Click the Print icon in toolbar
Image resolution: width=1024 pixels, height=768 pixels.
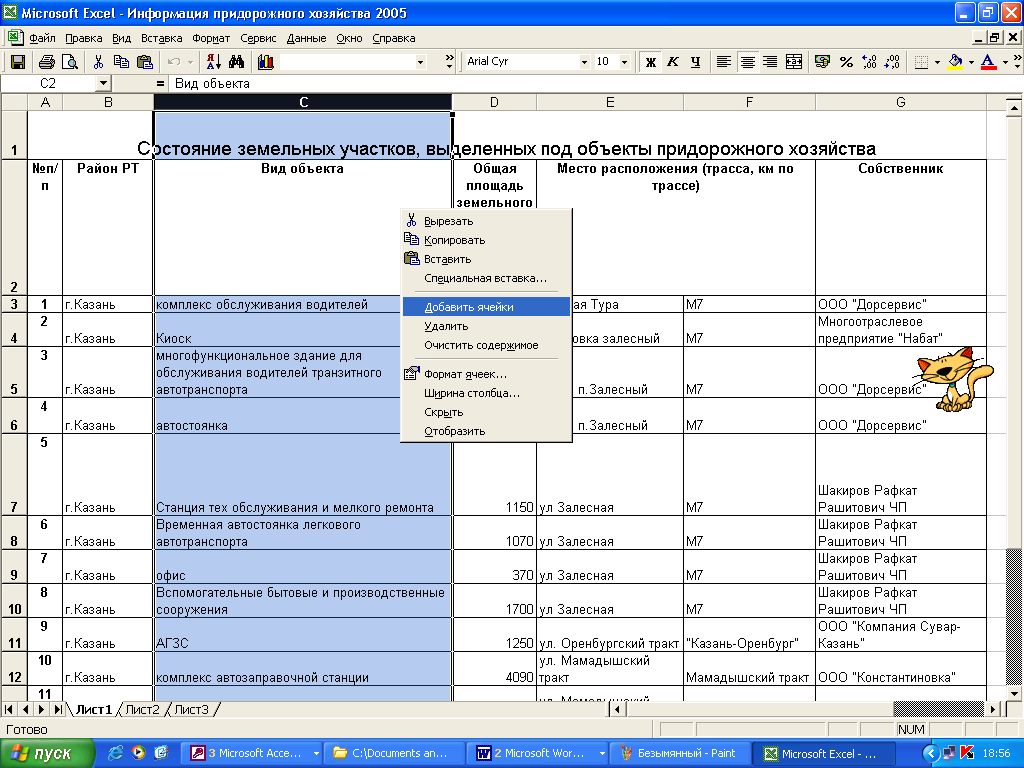[46, 62]
